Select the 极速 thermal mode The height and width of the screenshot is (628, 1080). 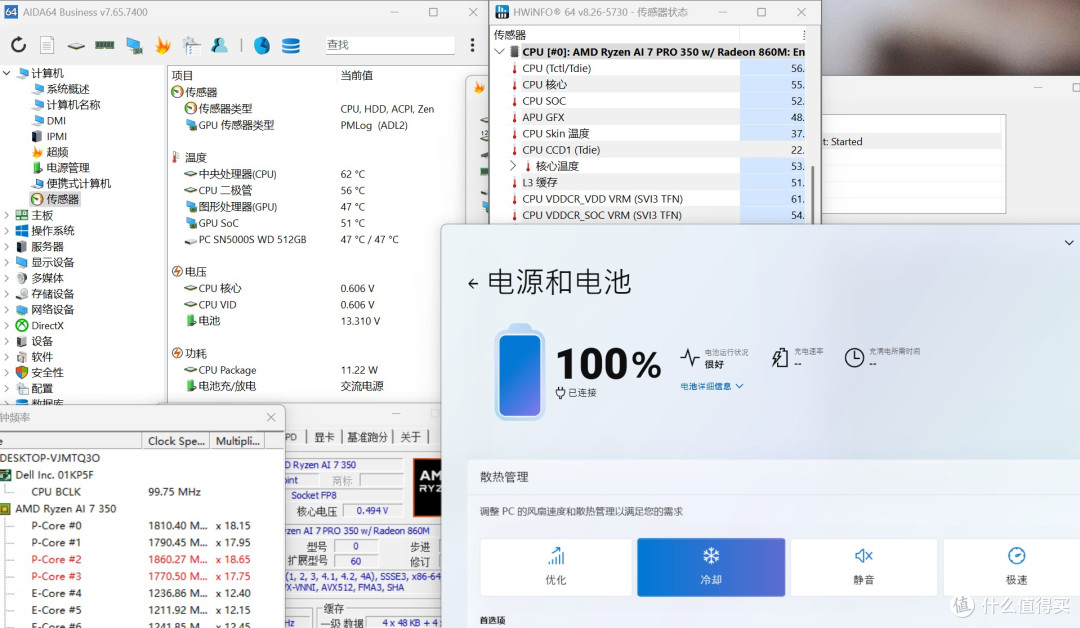click(x=1016, y=567)
